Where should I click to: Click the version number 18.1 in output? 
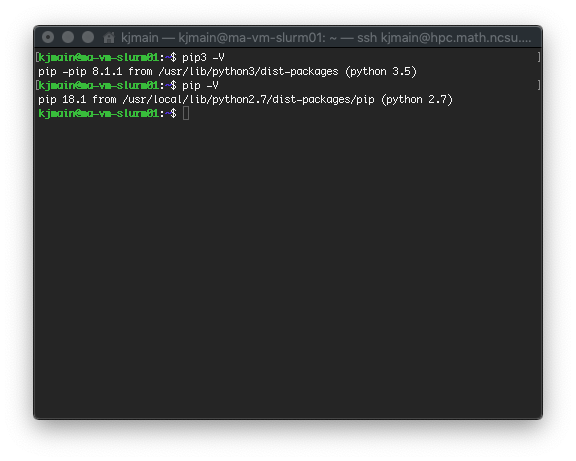(x=74, y=99)
